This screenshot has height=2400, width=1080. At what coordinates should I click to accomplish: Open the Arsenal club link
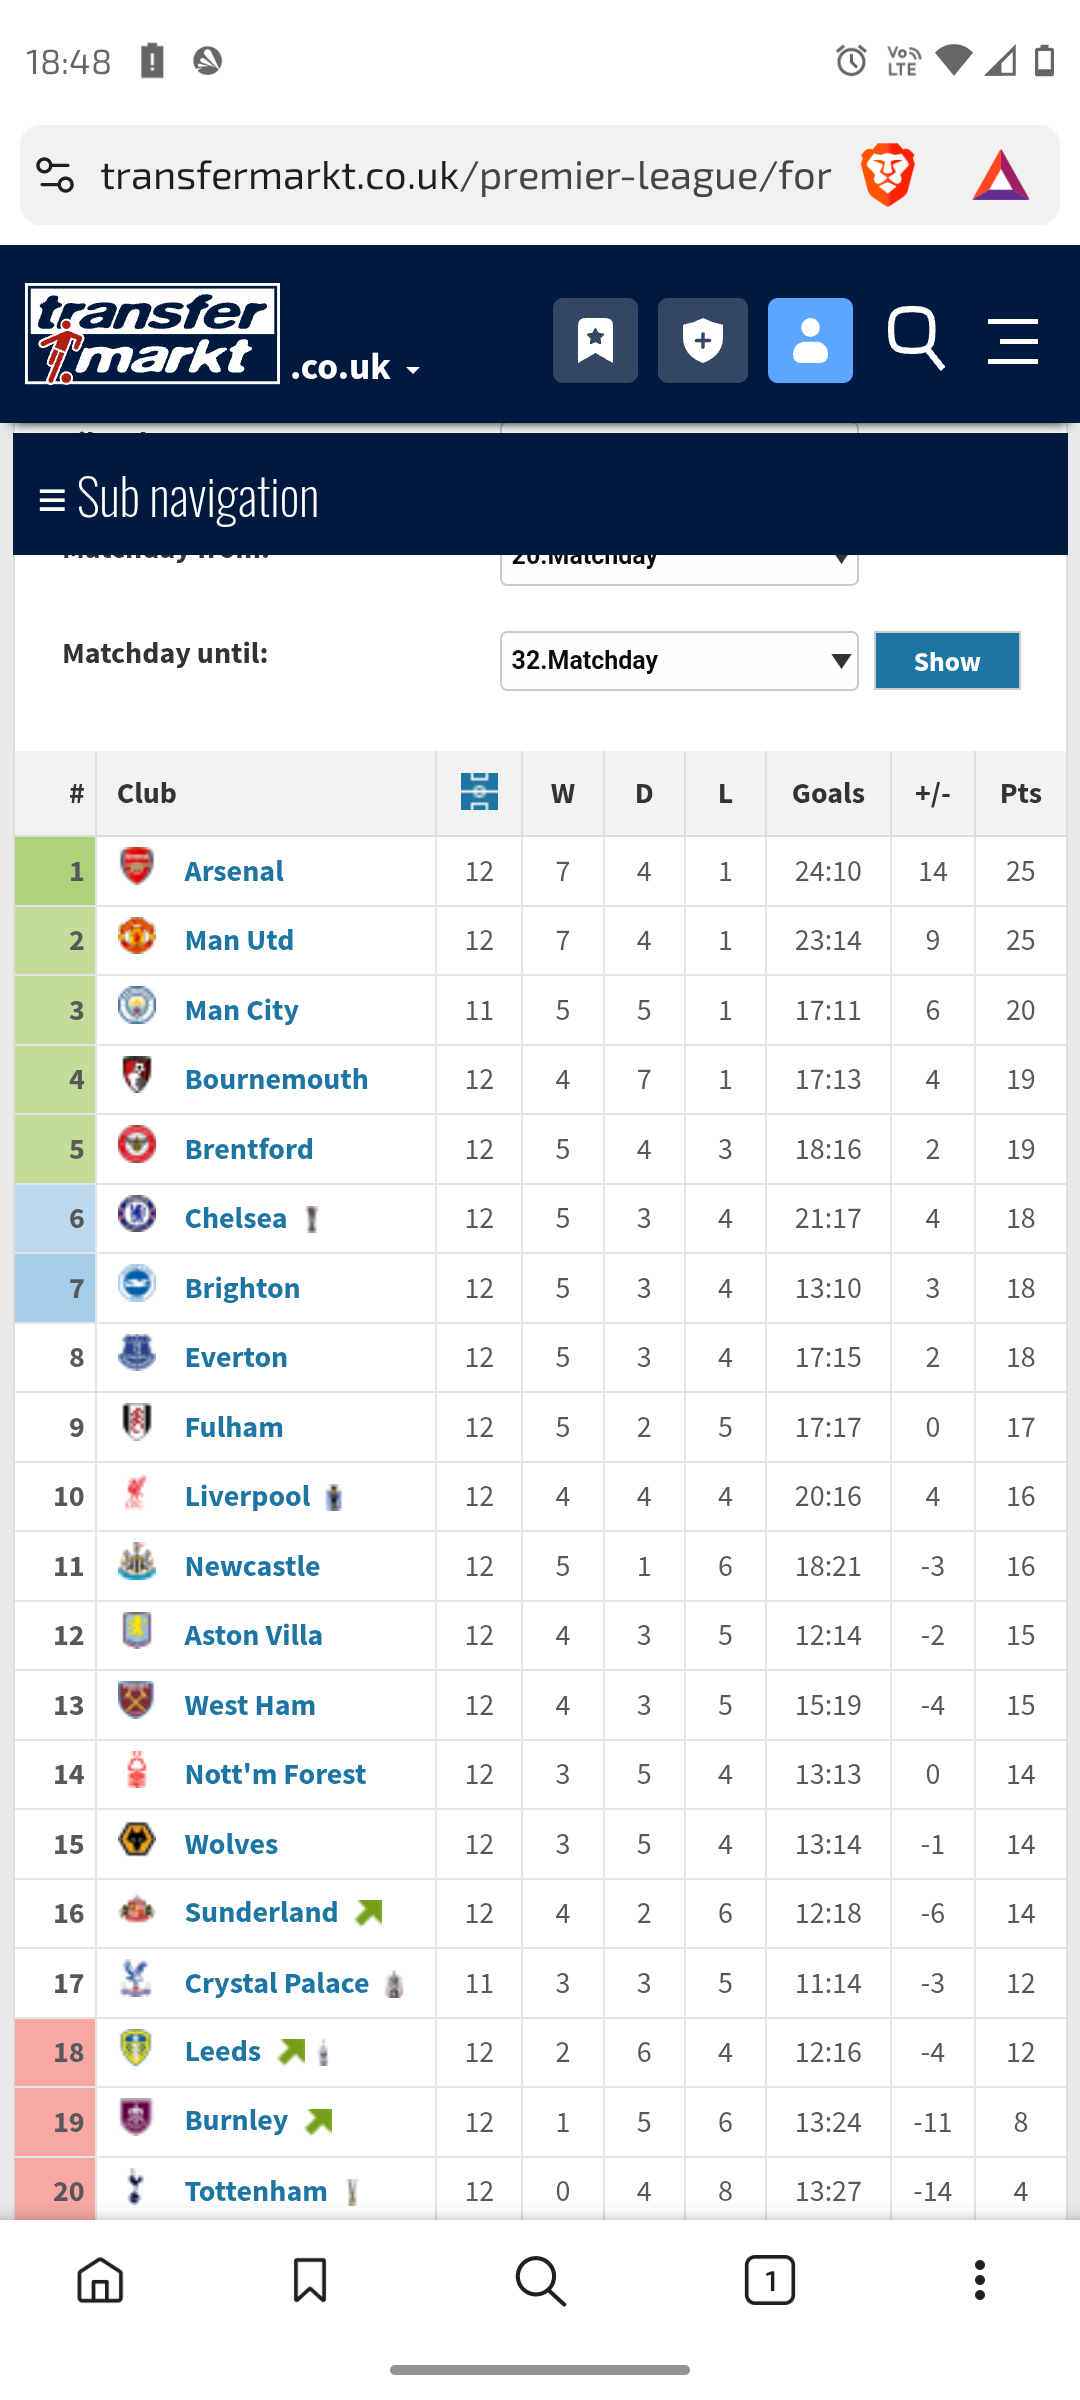point(234,871)
